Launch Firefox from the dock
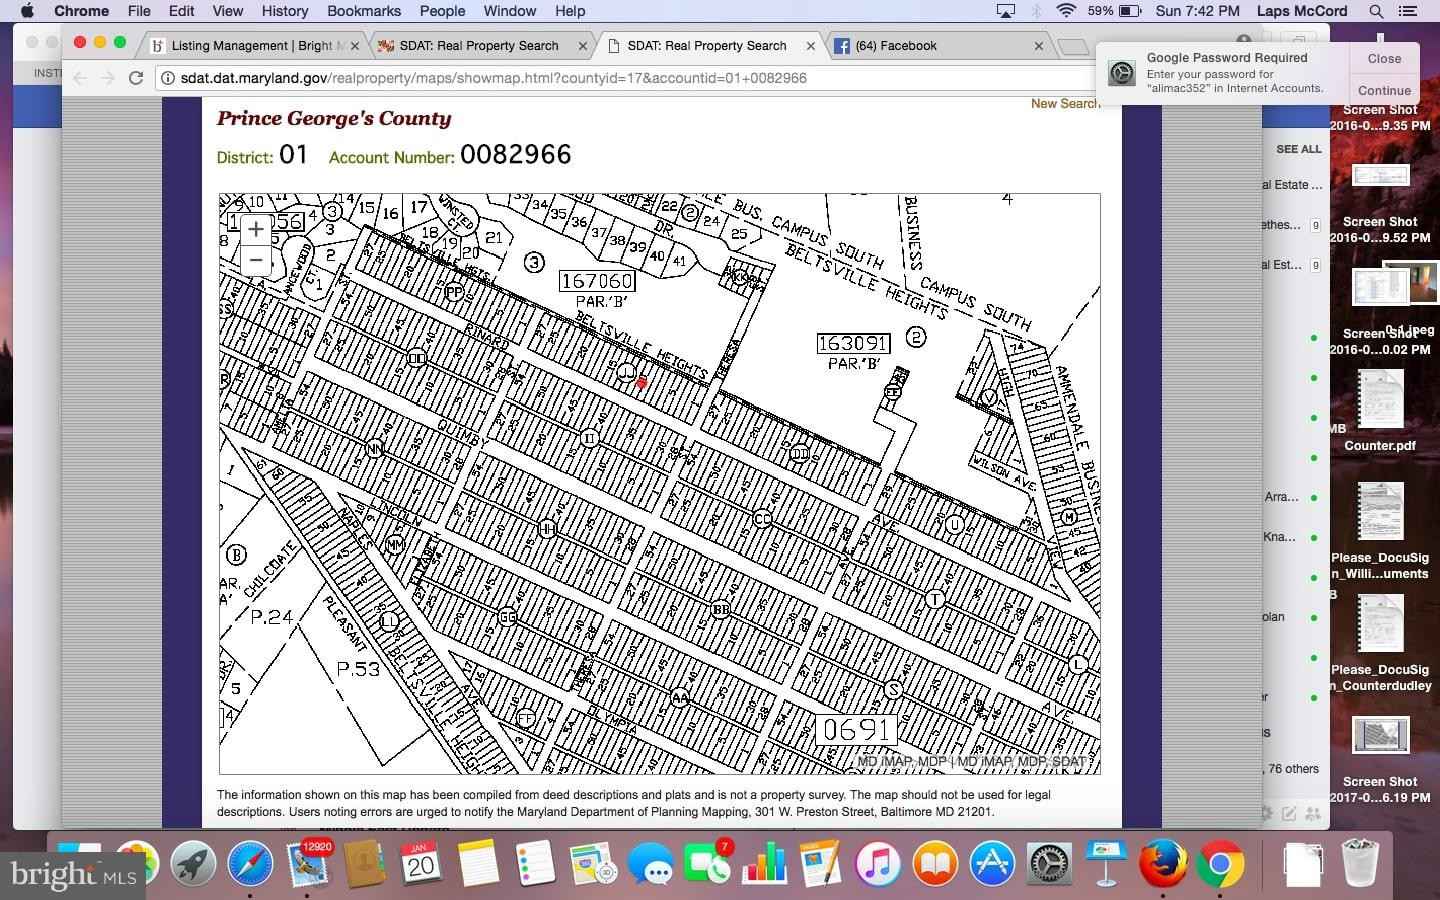Viewport: 1440px width, 900px height. [x=1162, y=863]
